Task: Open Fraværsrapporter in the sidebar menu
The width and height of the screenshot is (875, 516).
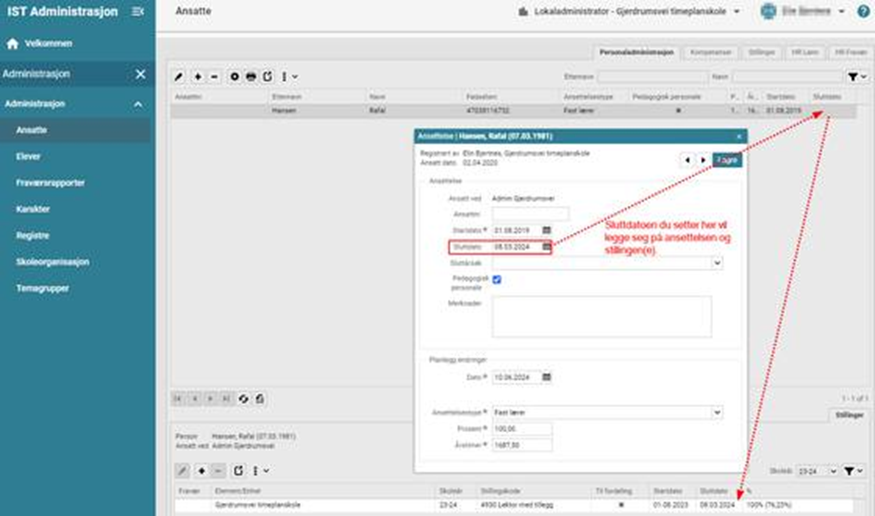Action: click(x=50, y=183)
